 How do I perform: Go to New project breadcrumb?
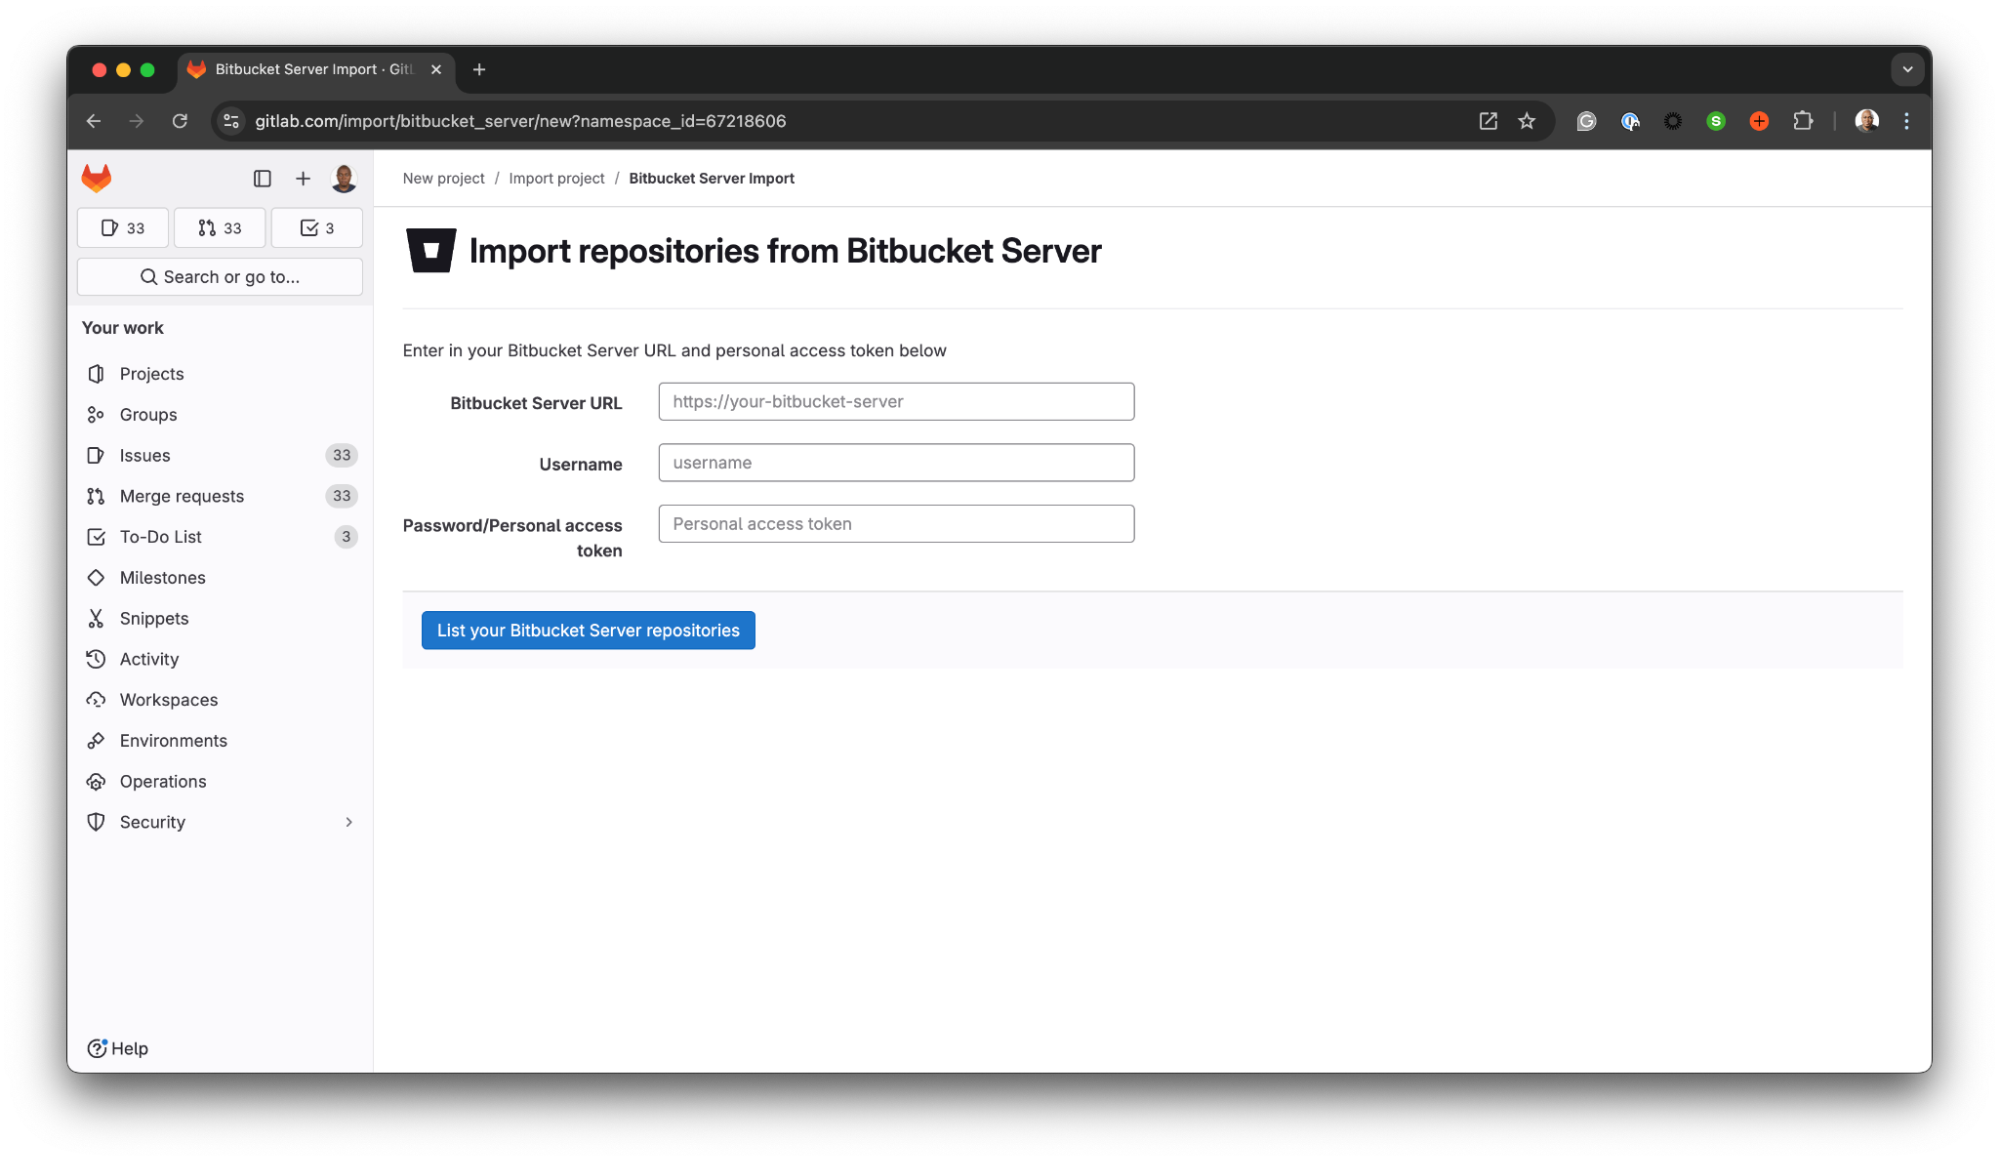pos(443,179)
